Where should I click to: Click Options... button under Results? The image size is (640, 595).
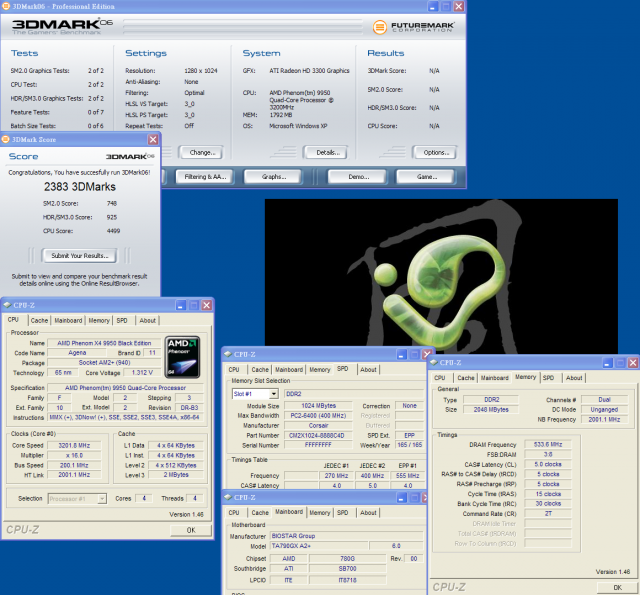coord(435,152)
